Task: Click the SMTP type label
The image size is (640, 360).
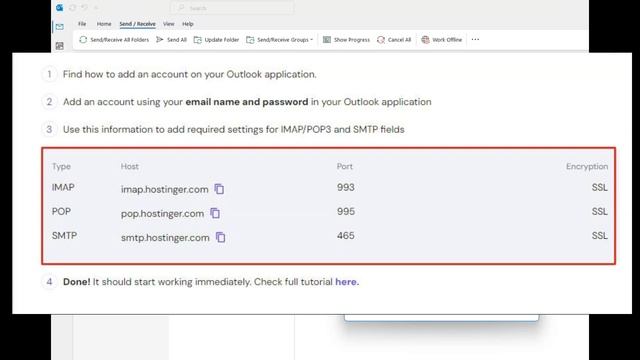Action: (64, 236)
